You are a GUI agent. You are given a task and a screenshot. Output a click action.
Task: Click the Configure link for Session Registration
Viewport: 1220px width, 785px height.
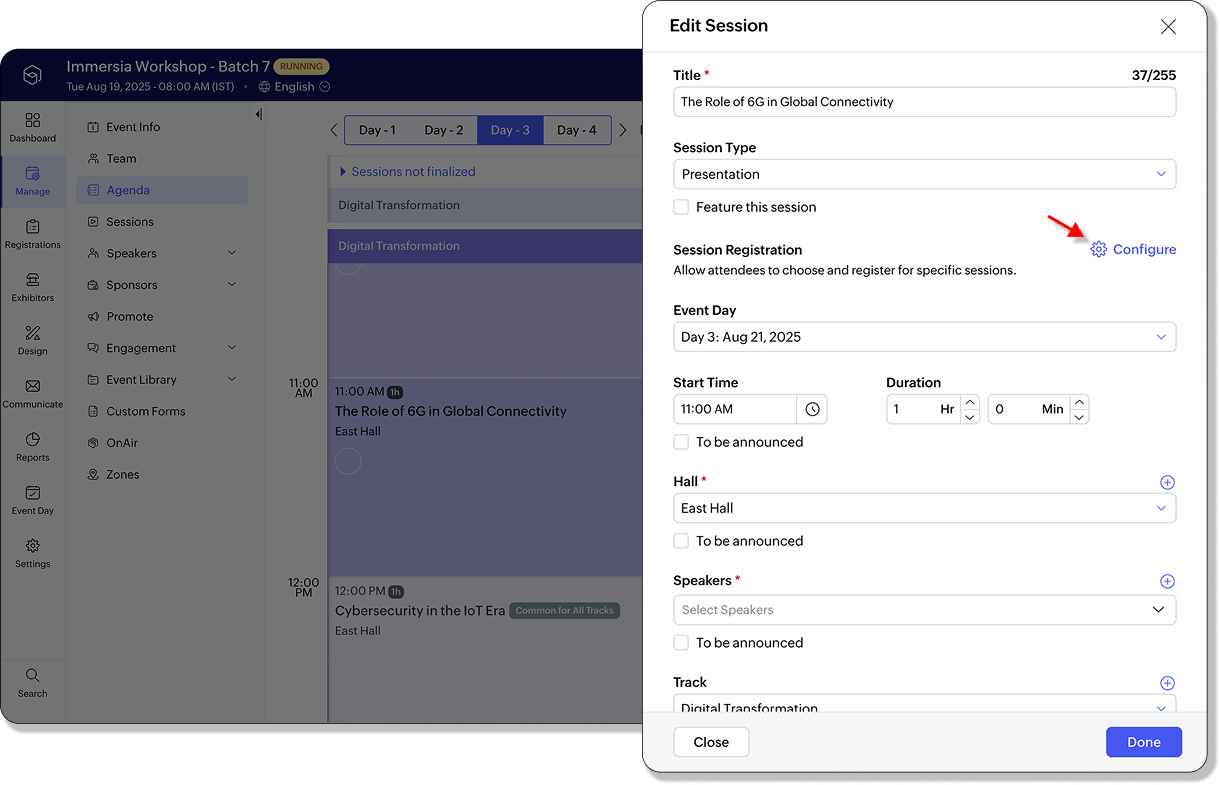[x=1133, y=249]
